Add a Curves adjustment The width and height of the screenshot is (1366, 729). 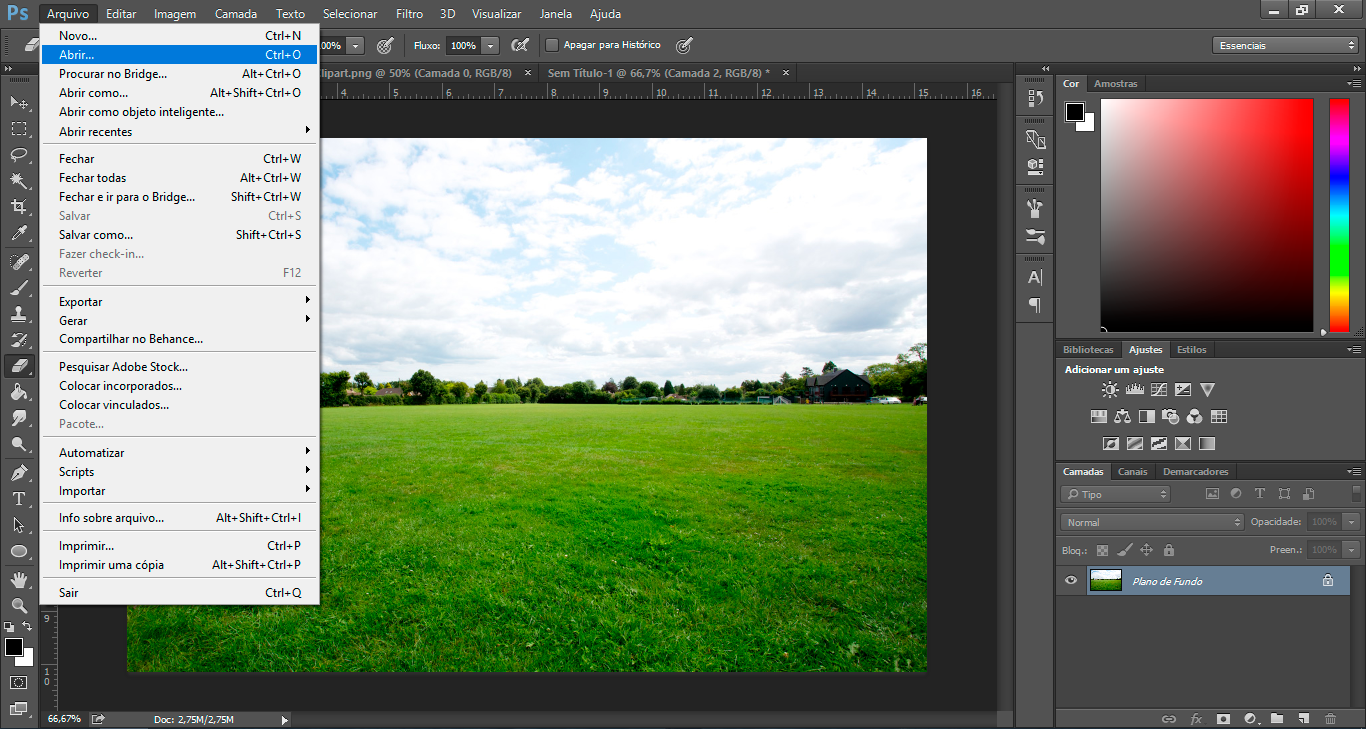(x=1159, y=390)
